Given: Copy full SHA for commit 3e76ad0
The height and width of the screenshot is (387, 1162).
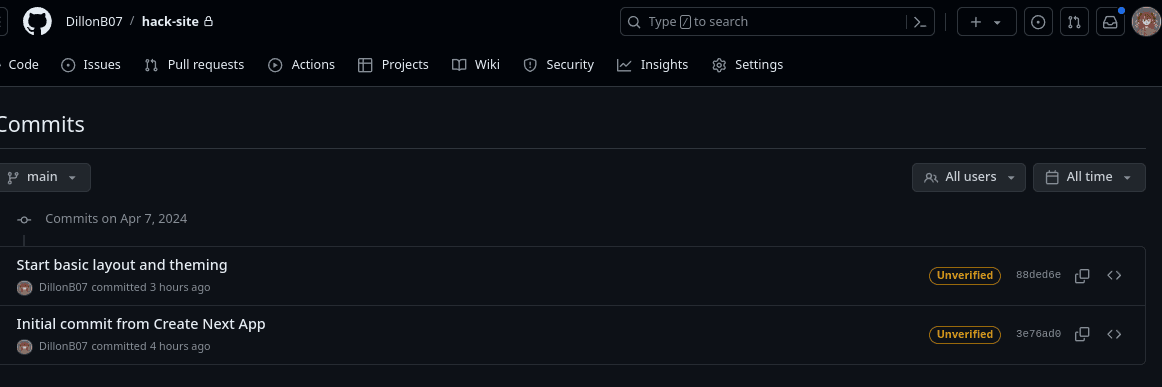Looking at the screenshot, I should click(1082, 334).
